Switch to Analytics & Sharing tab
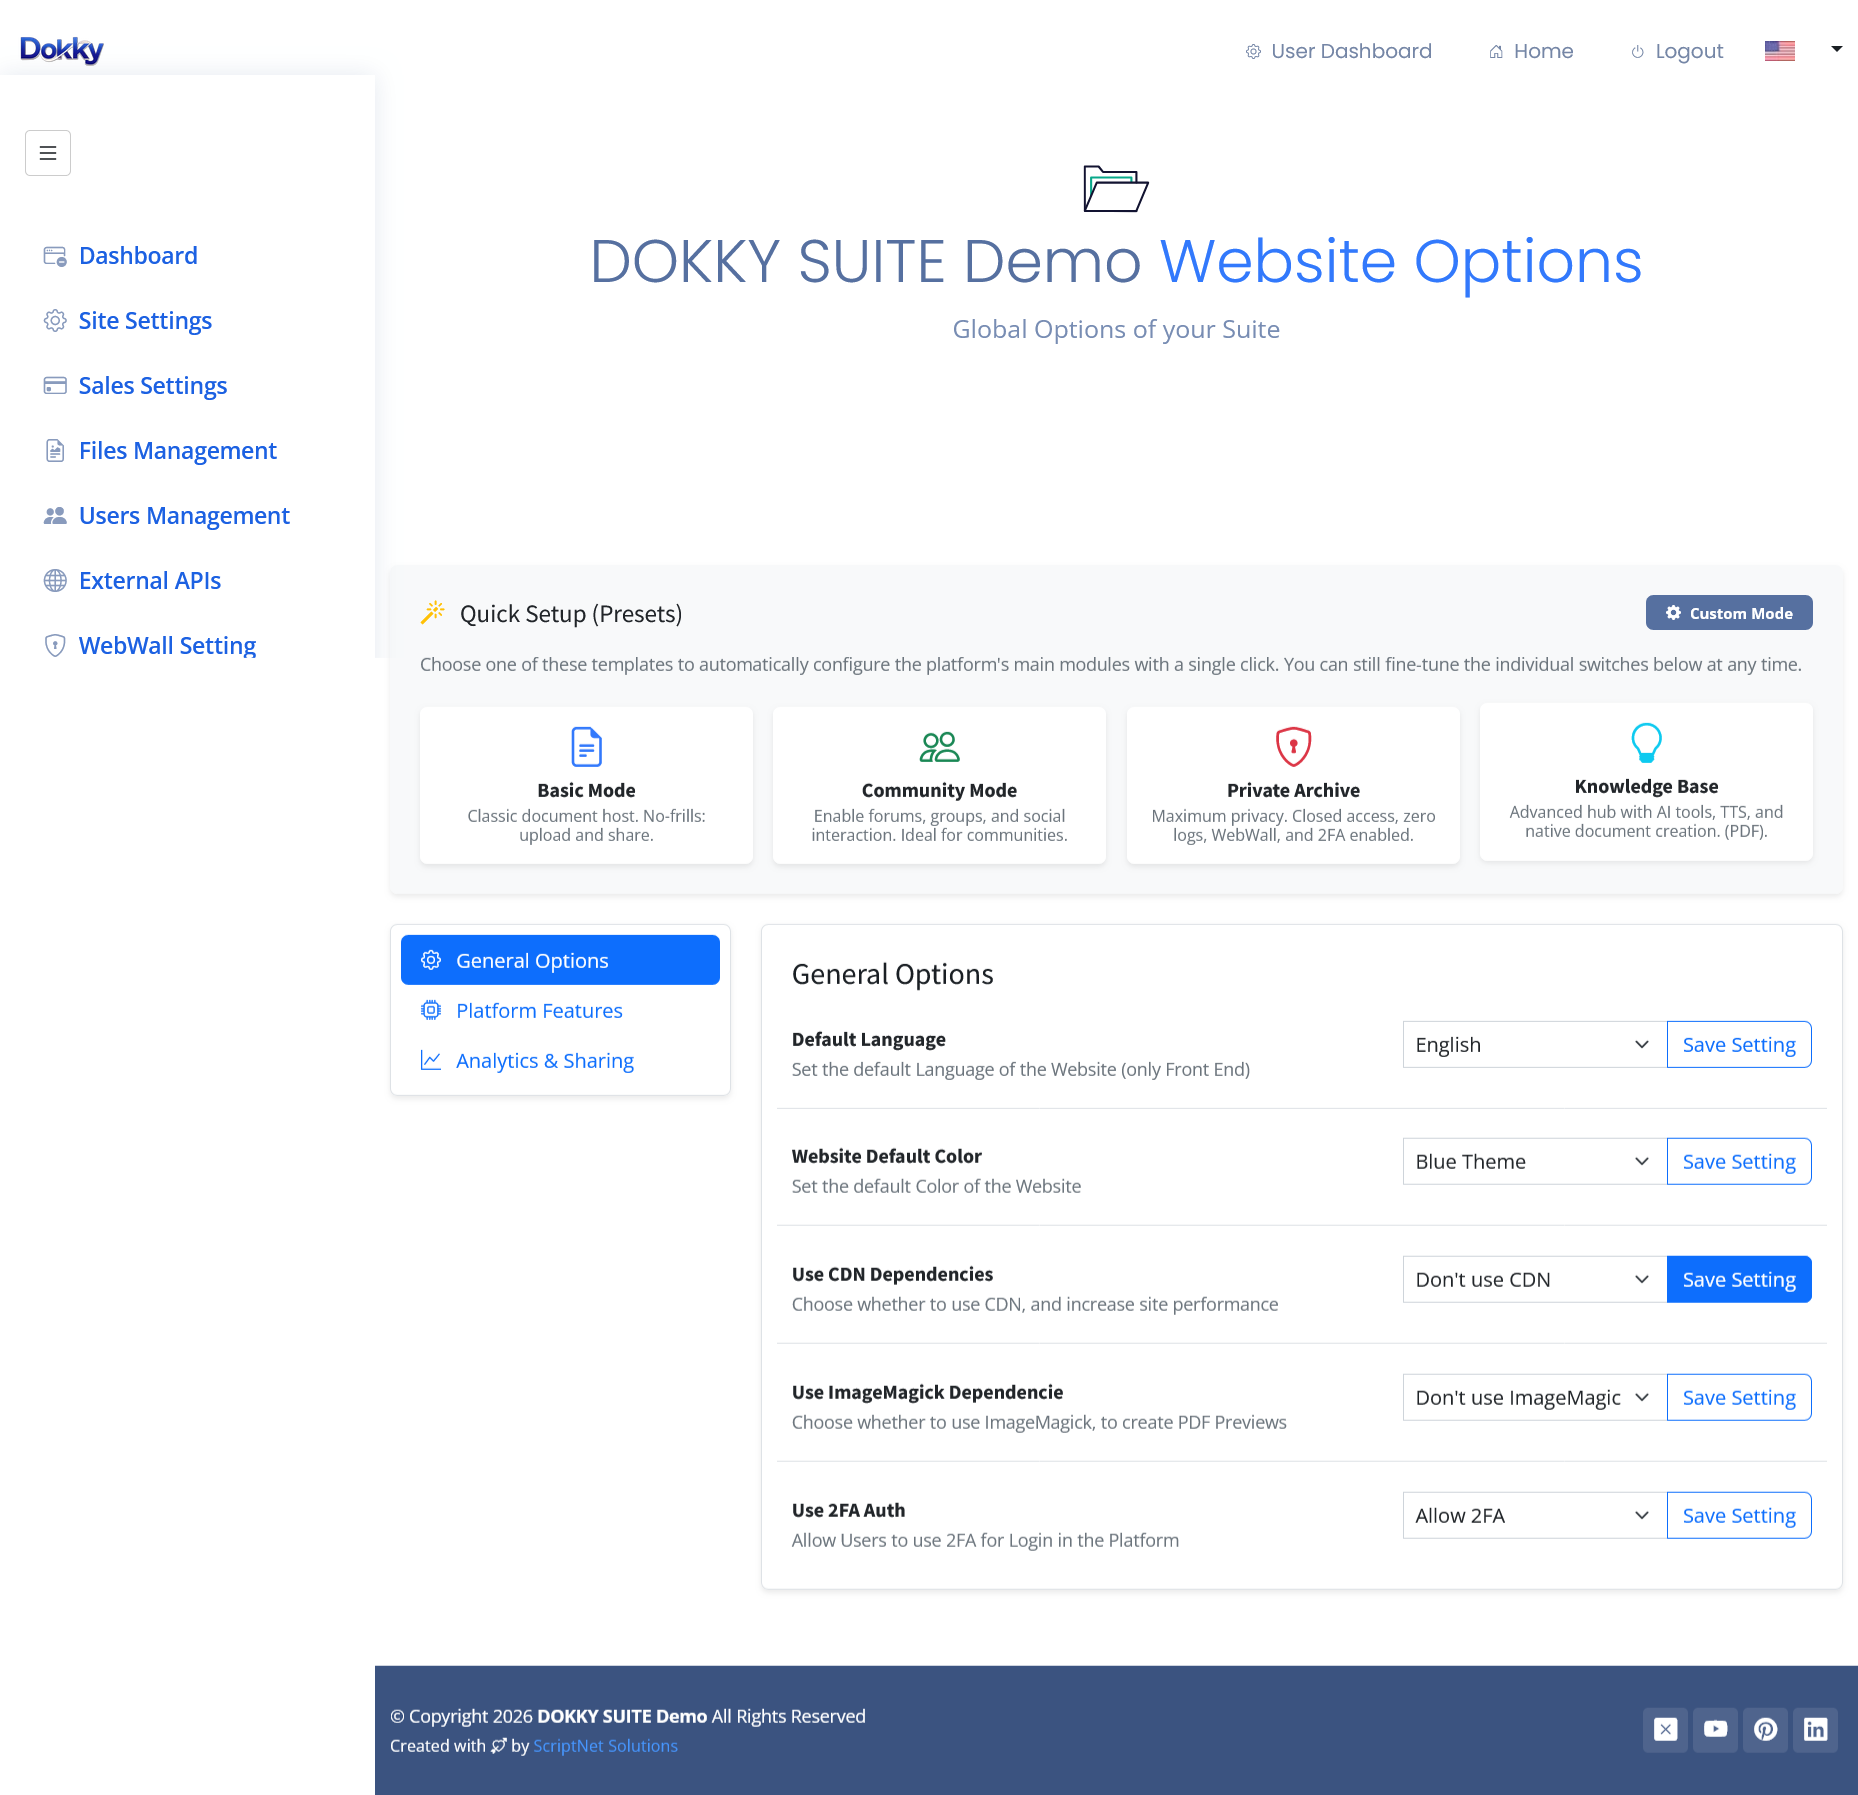The image size is (1858, 1795). [560, 1061]
